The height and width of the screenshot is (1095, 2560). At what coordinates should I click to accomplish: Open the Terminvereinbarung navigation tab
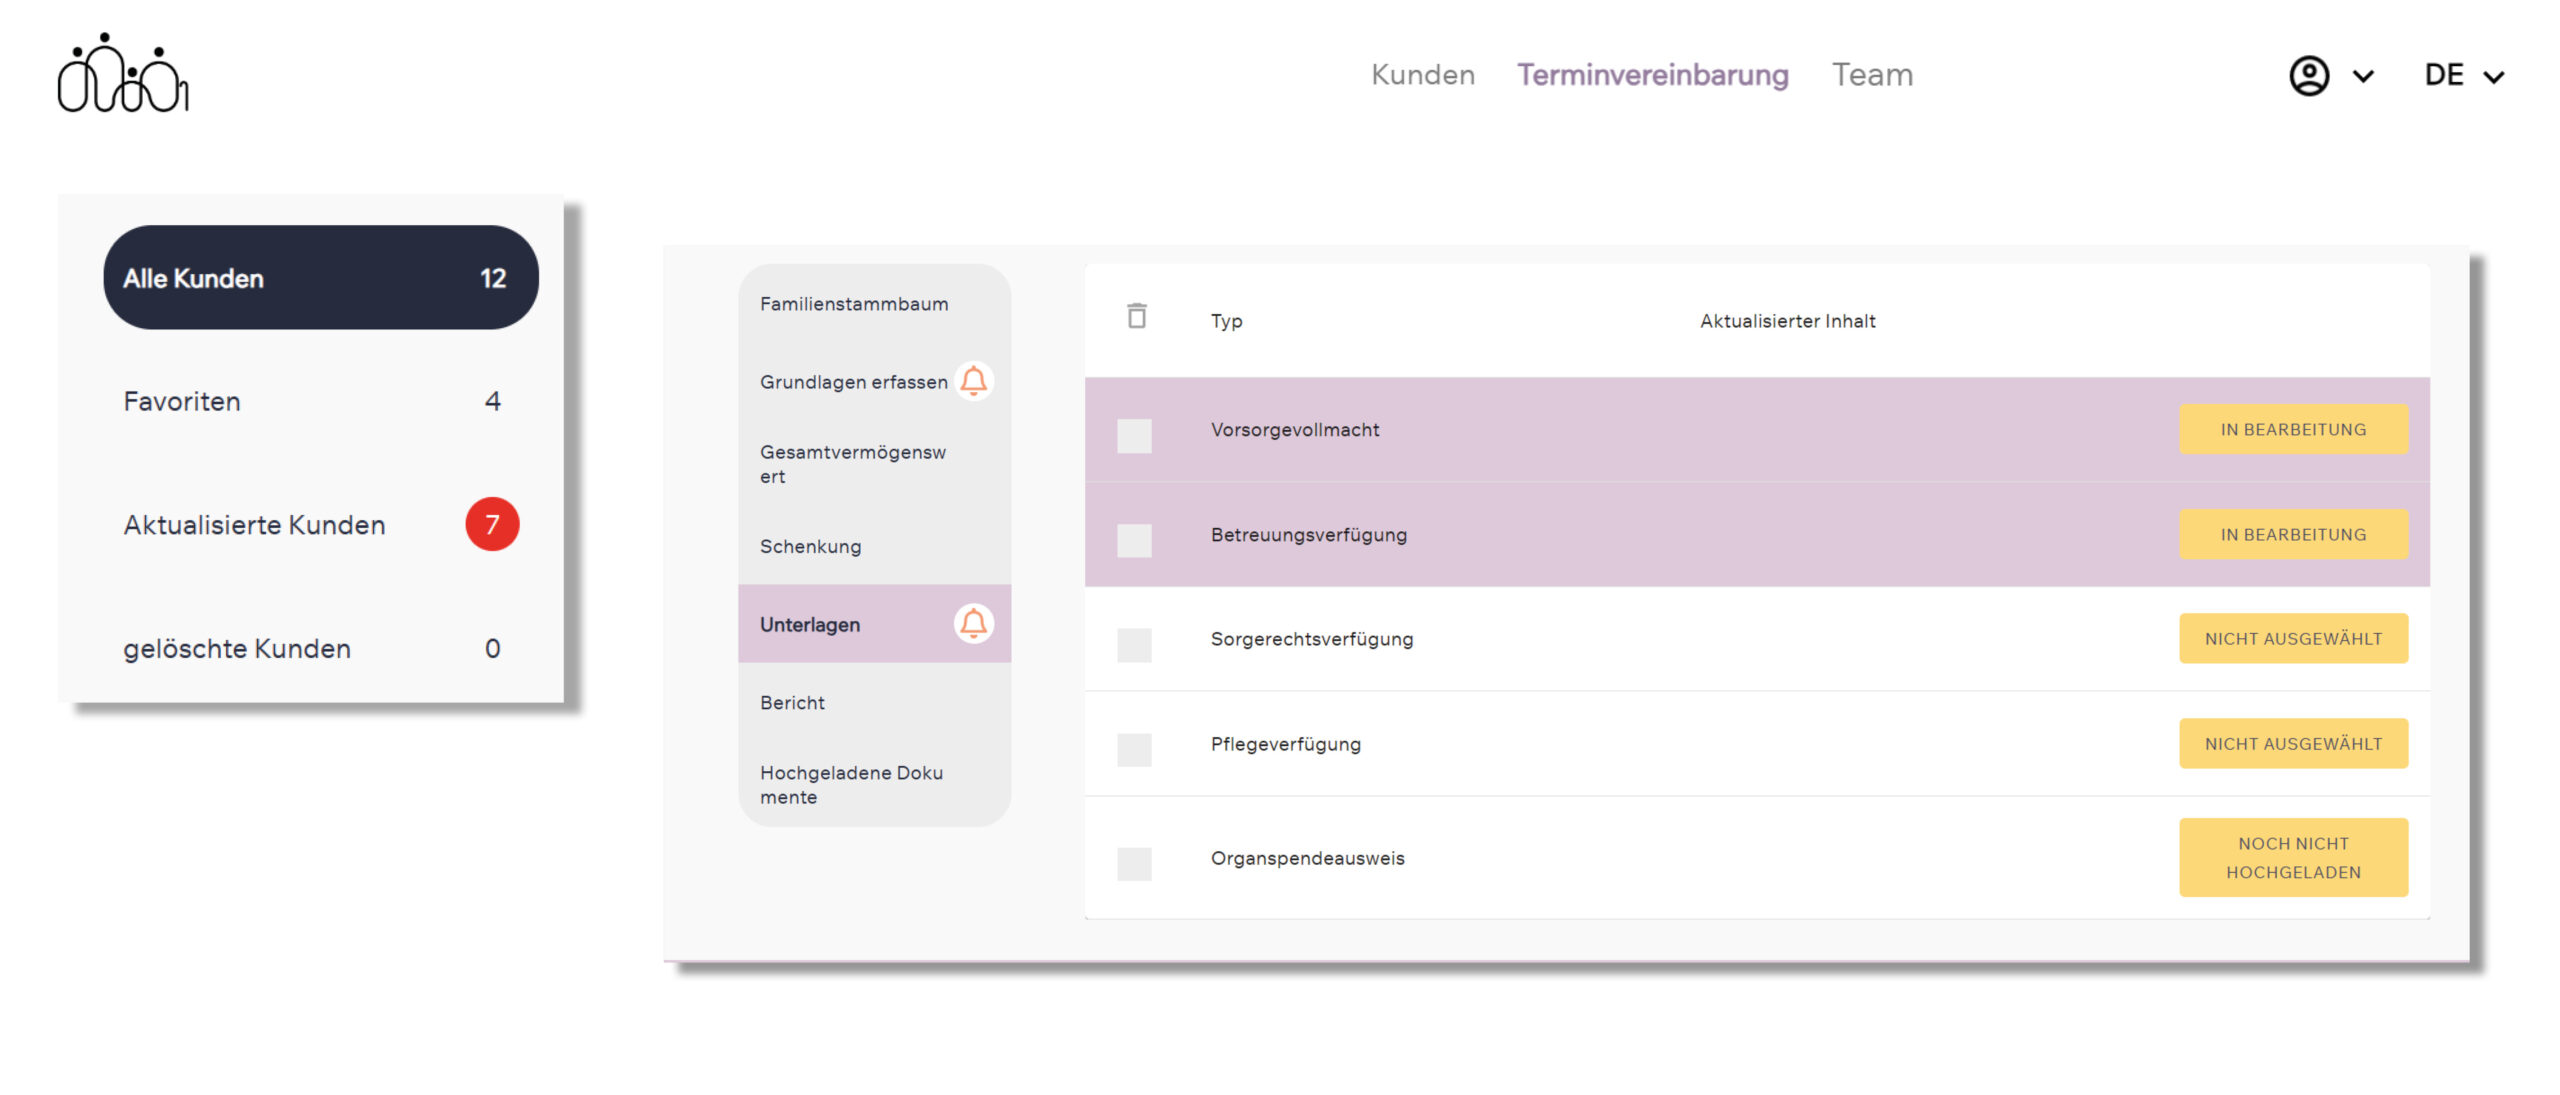coord(1652,75)
